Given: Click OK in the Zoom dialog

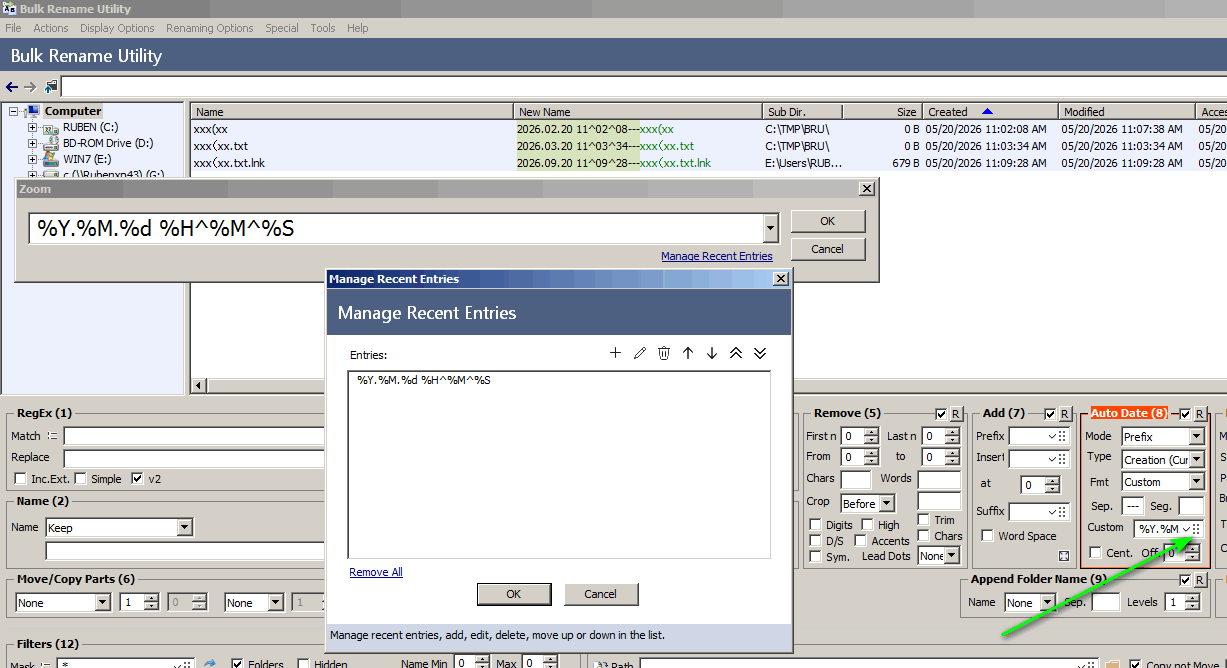Looking at the screenshot, I should point(828,221).
